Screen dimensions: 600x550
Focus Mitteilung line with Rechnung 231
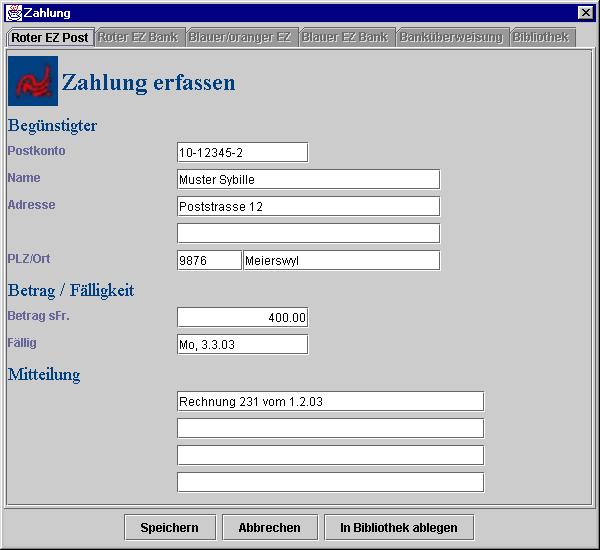(331, 401)
